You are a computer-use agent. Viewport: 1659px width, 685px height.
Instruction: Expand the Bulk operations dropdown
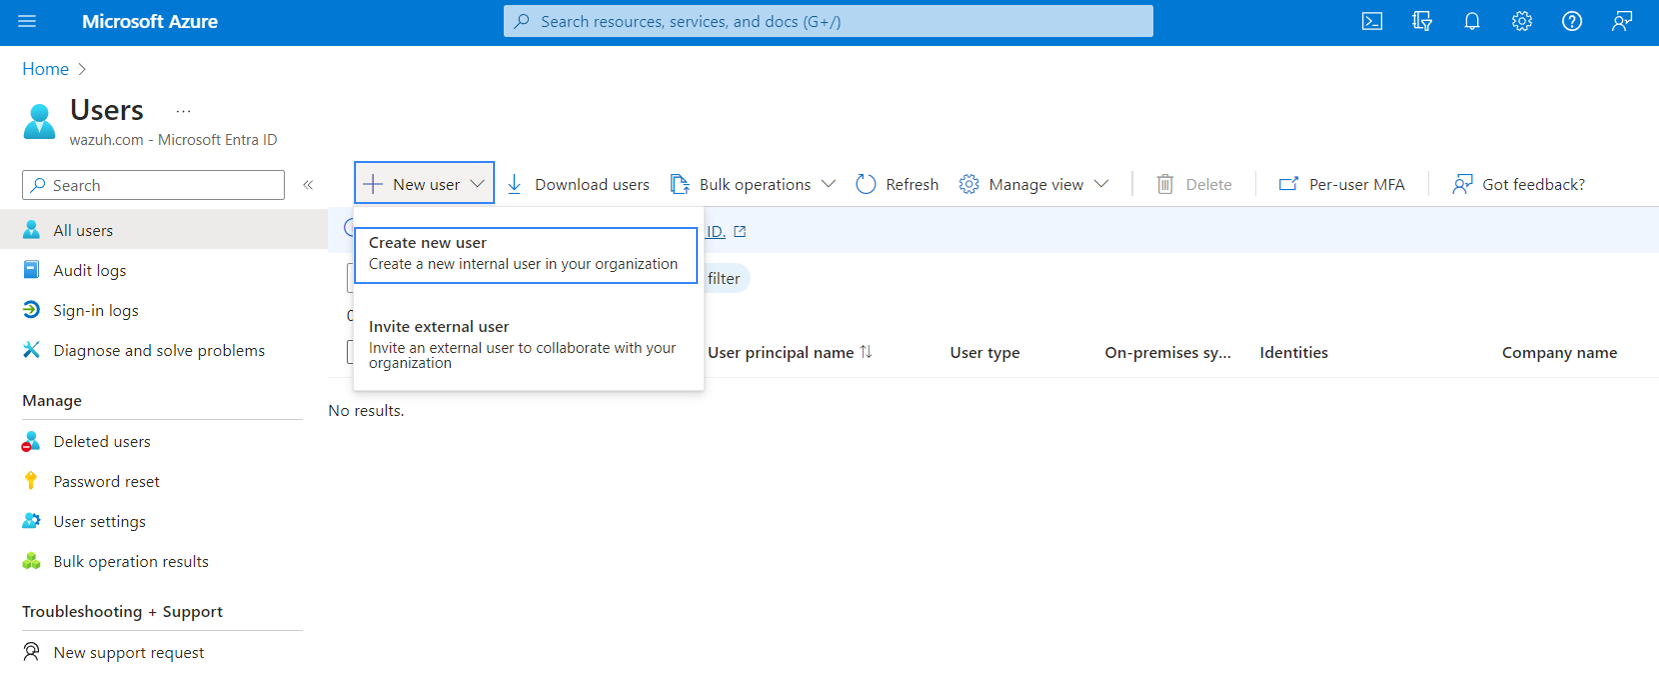pos(753,184)
